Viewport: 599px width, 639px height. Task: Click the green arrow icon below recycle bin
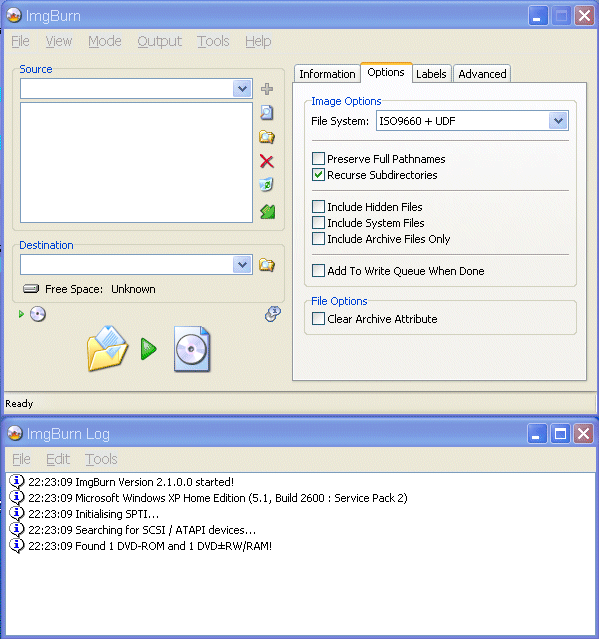(x=268, y=212)
